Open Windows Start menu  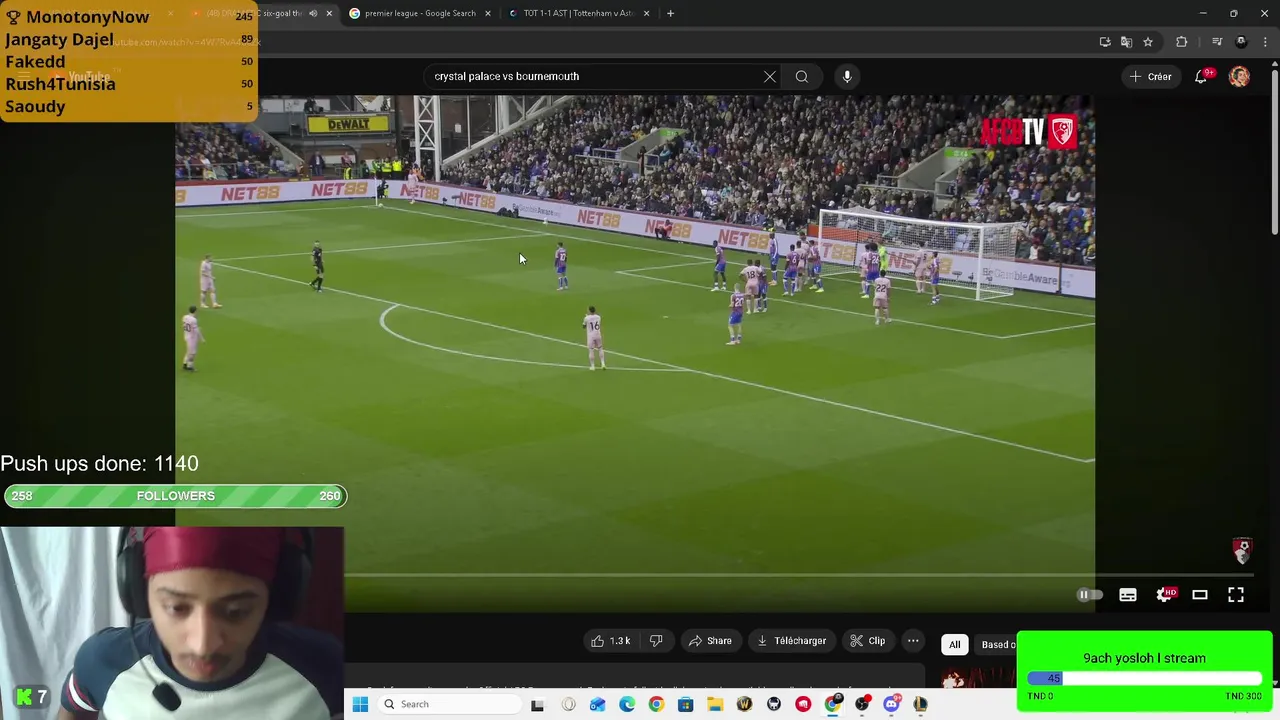point(361,704)
